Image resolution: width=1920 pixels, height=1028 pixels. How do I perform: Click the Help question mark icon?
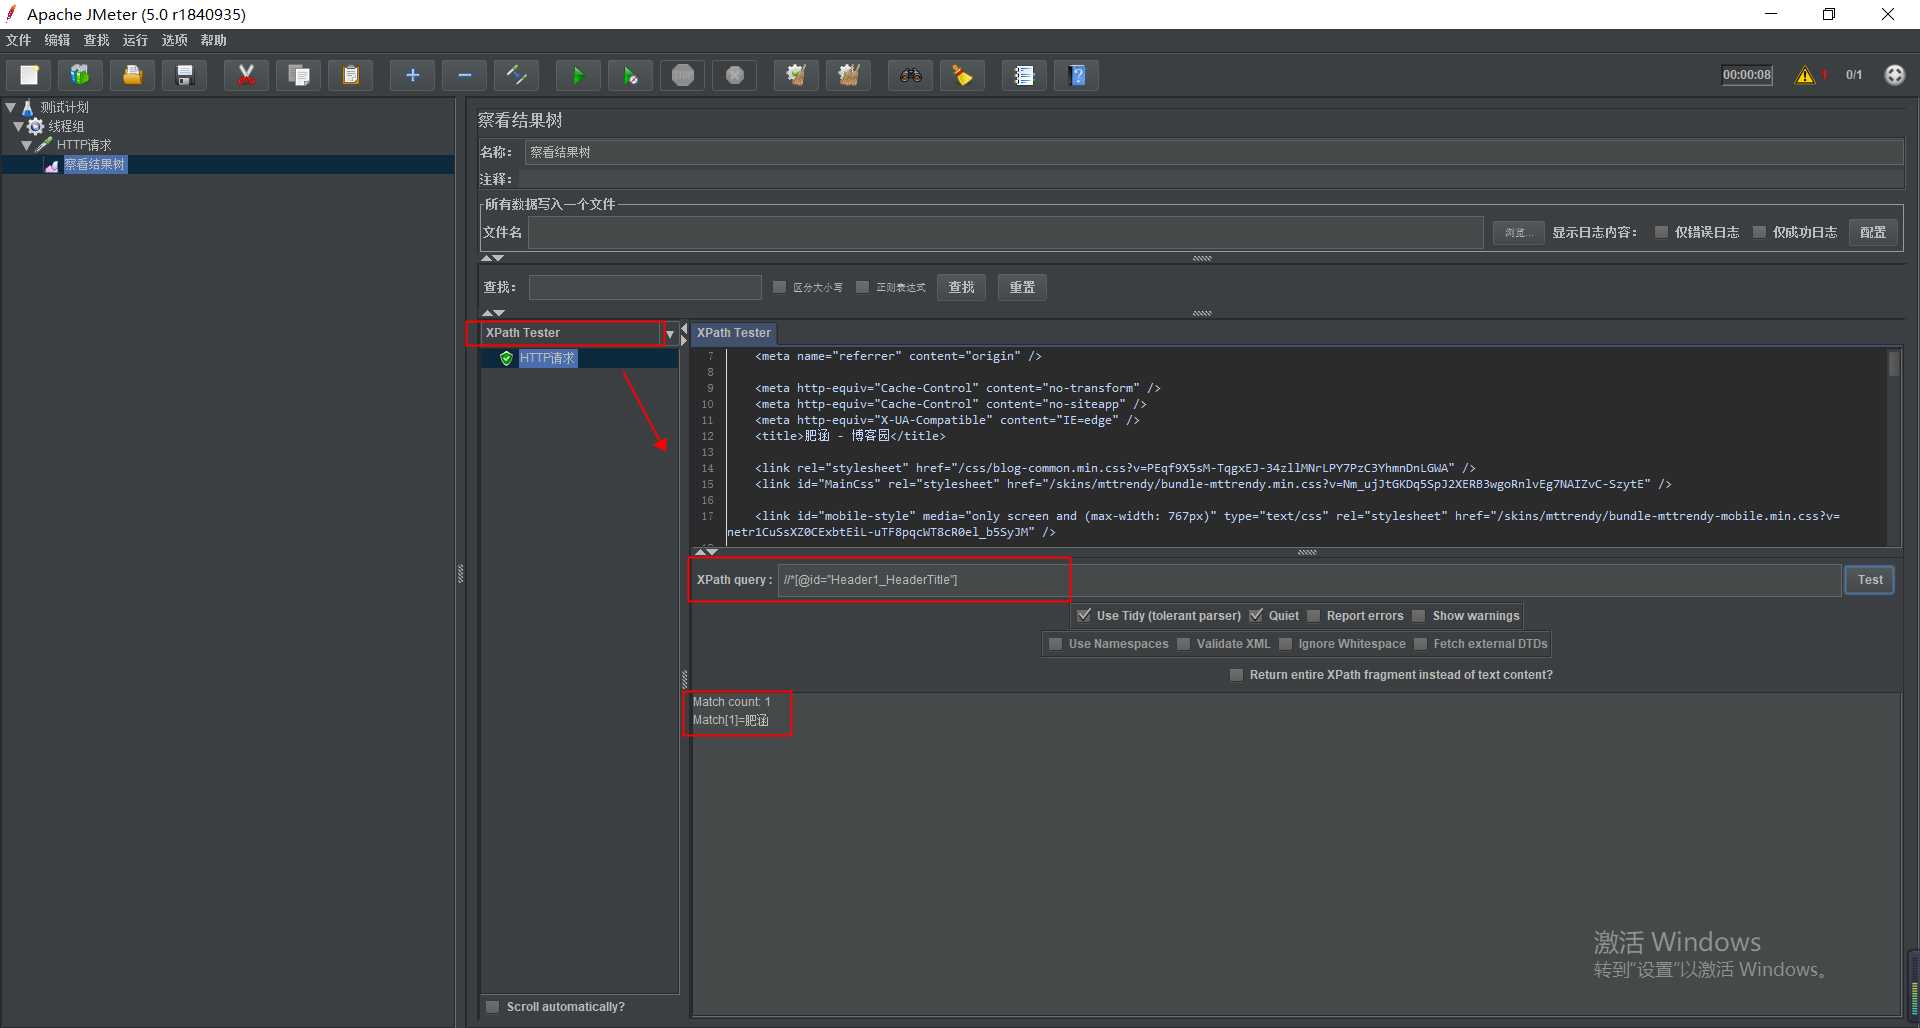1077,75
